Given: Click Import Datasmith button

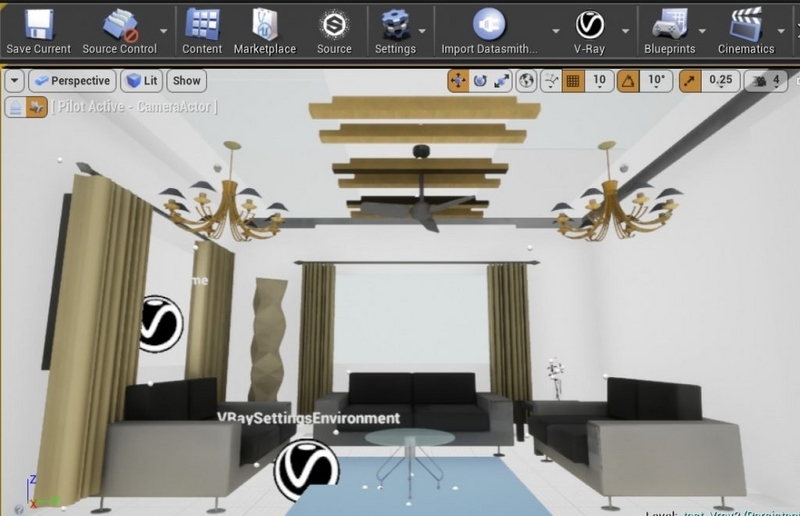Looking at the screenshot, I should tap(489, 32).
